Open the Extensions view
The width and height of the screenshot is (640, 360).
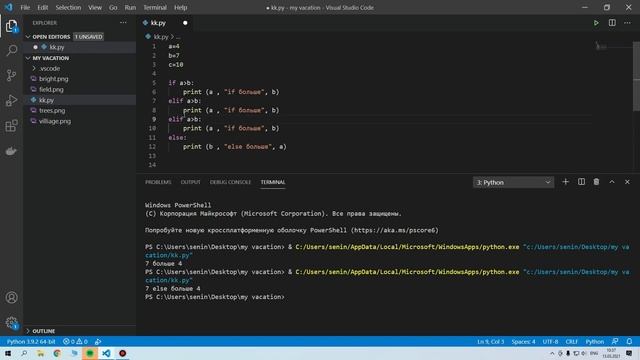[11, 126]
